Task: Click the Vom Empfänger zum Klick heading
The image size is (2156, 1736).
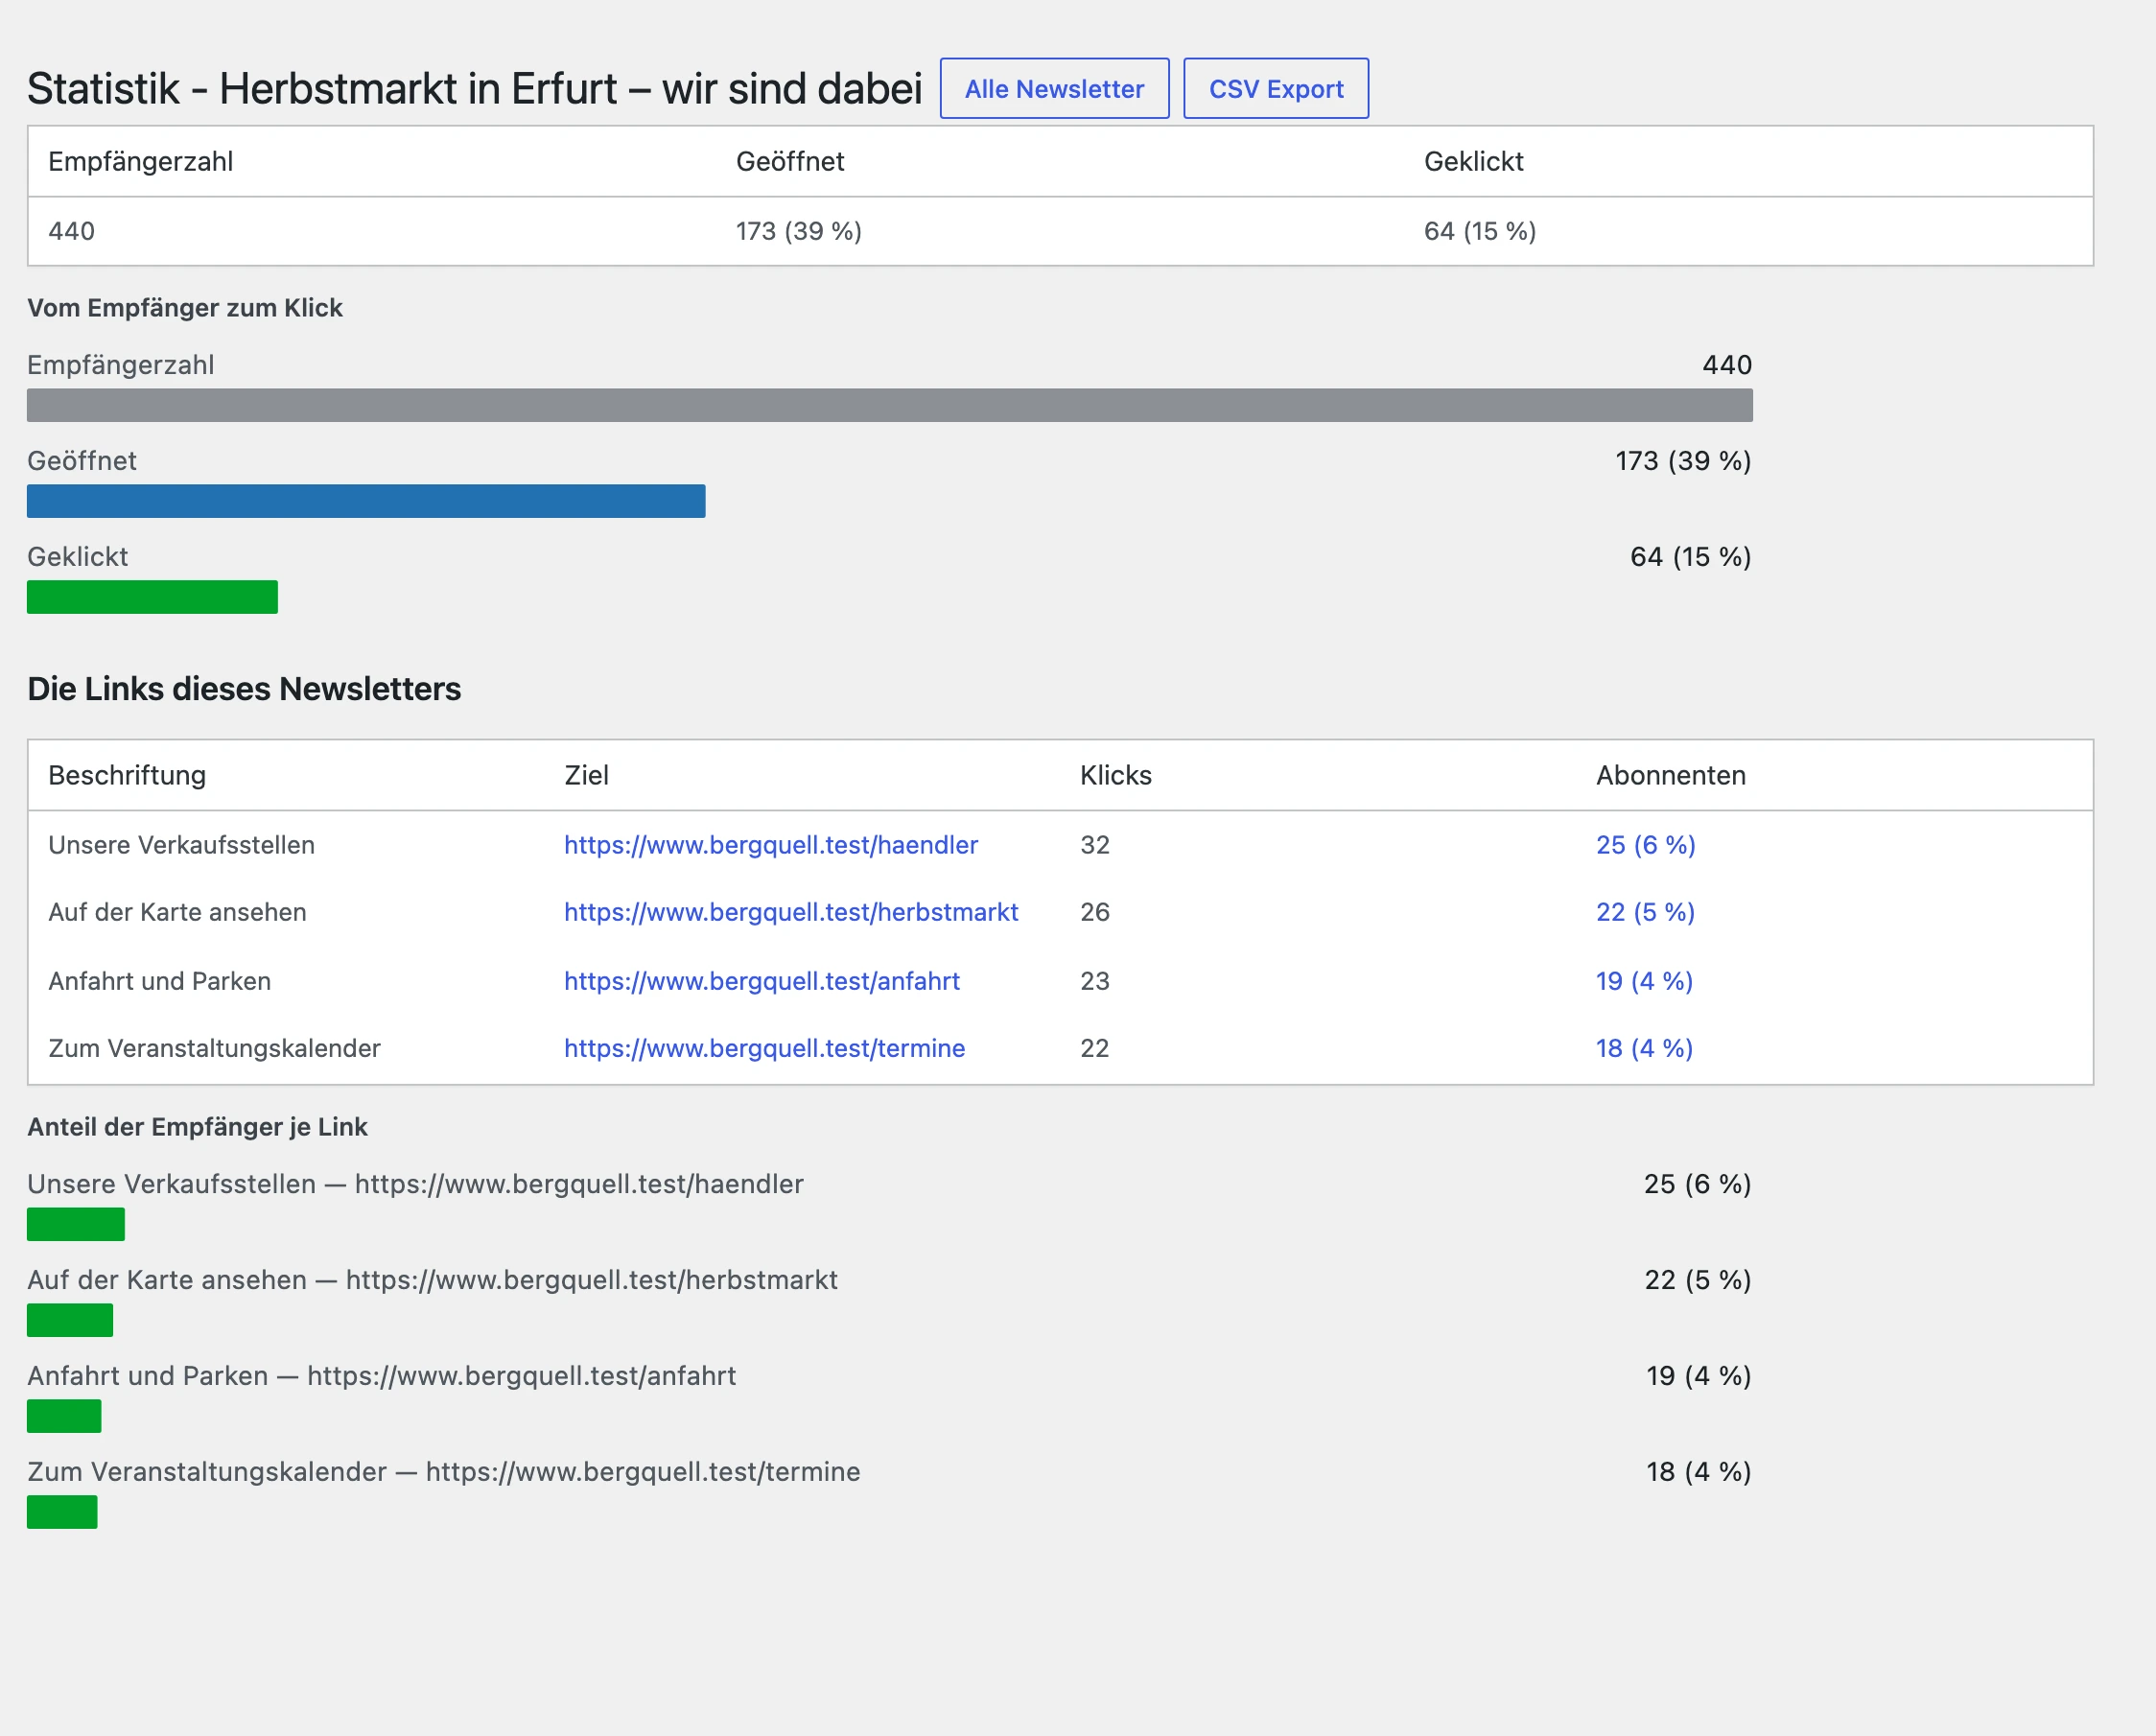Action: coord(185,308)
